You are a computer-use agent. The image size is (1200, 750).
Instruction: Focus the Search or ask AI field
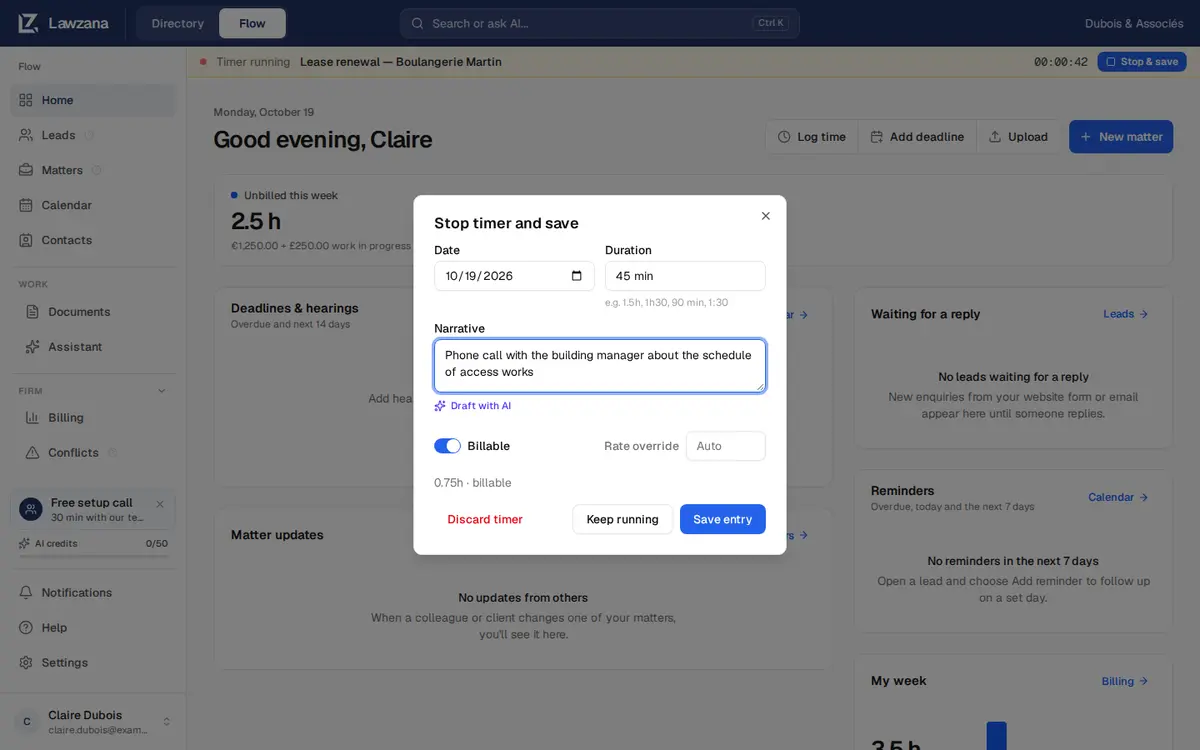600,23
